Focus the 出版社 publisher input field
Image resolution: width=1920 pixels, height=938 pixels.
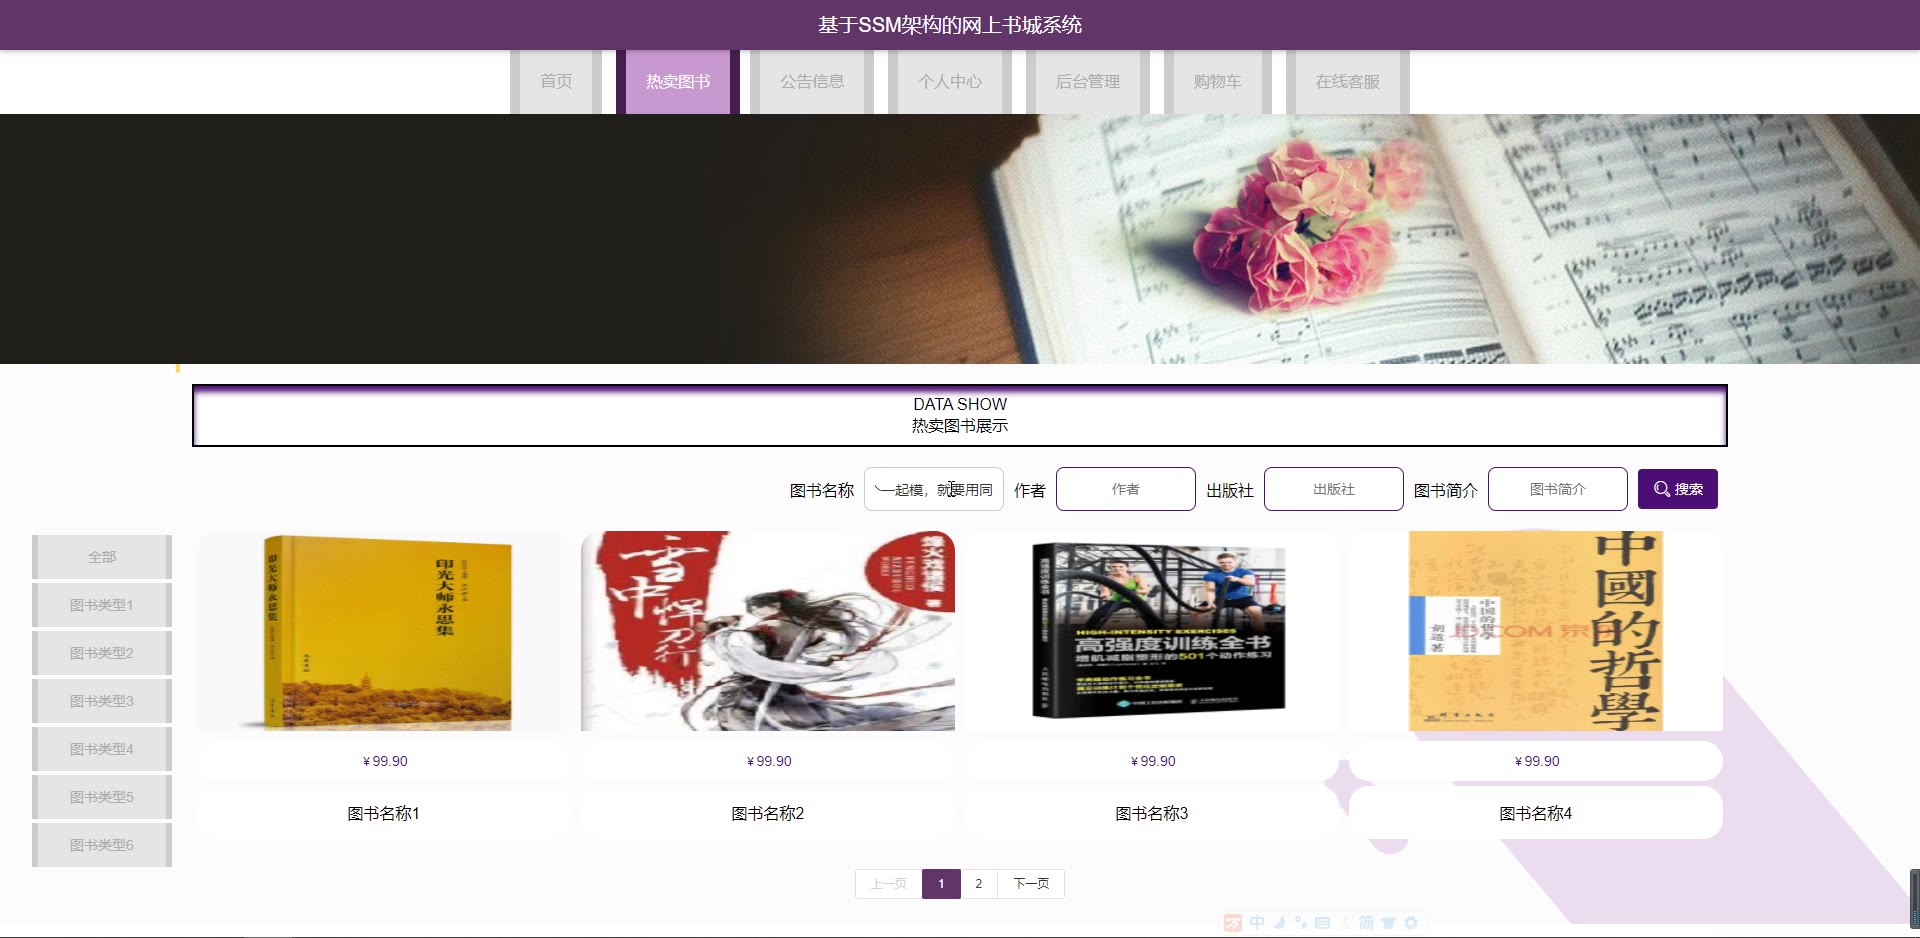(x=1334, y=489)
